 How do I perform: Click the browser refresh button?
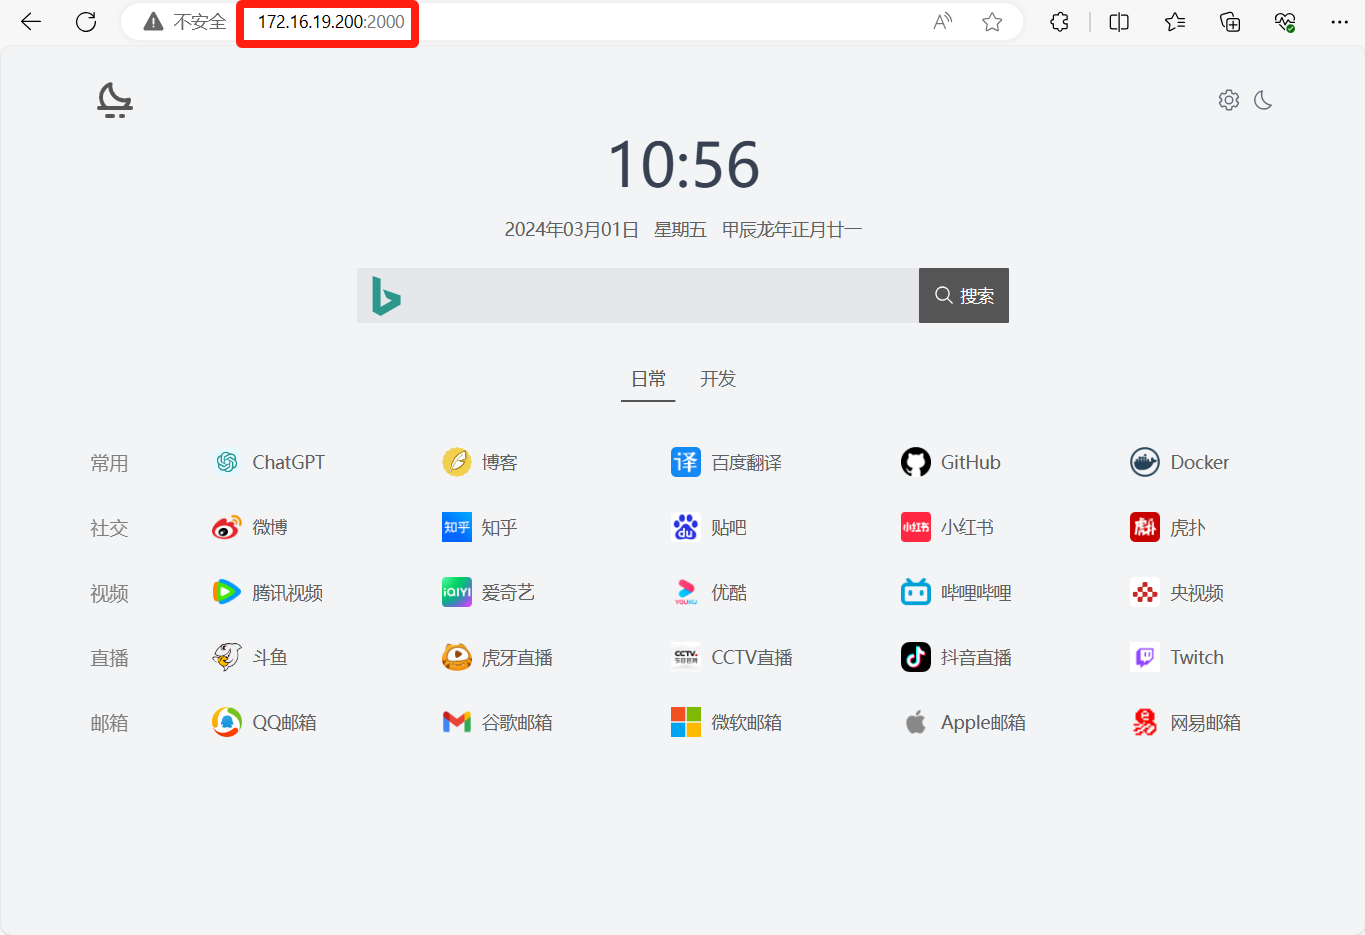[x=86, y=22]
